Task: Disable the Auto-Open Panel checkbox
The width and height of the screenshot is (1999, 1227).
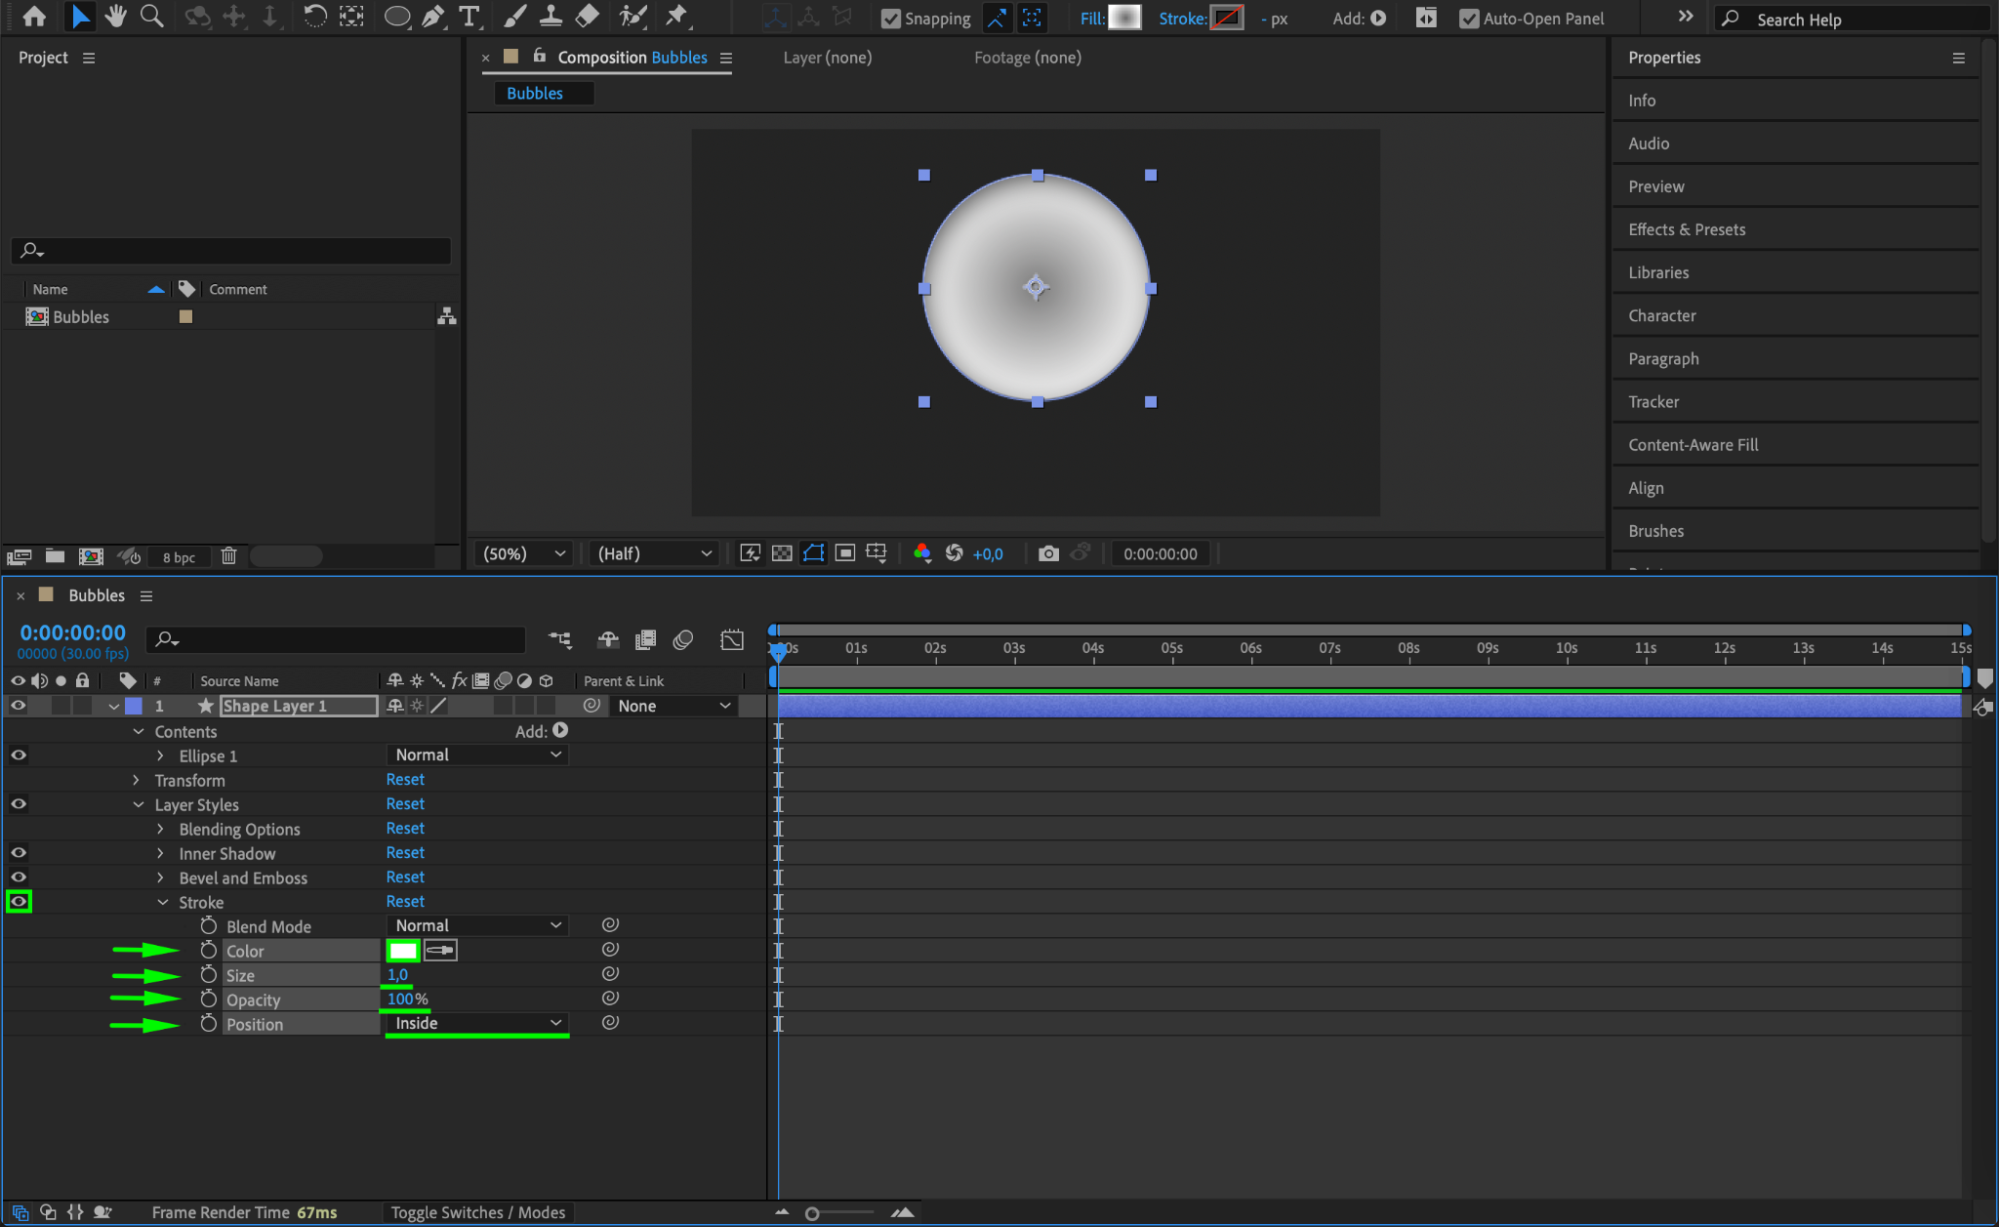Action: click(1468, 18)
